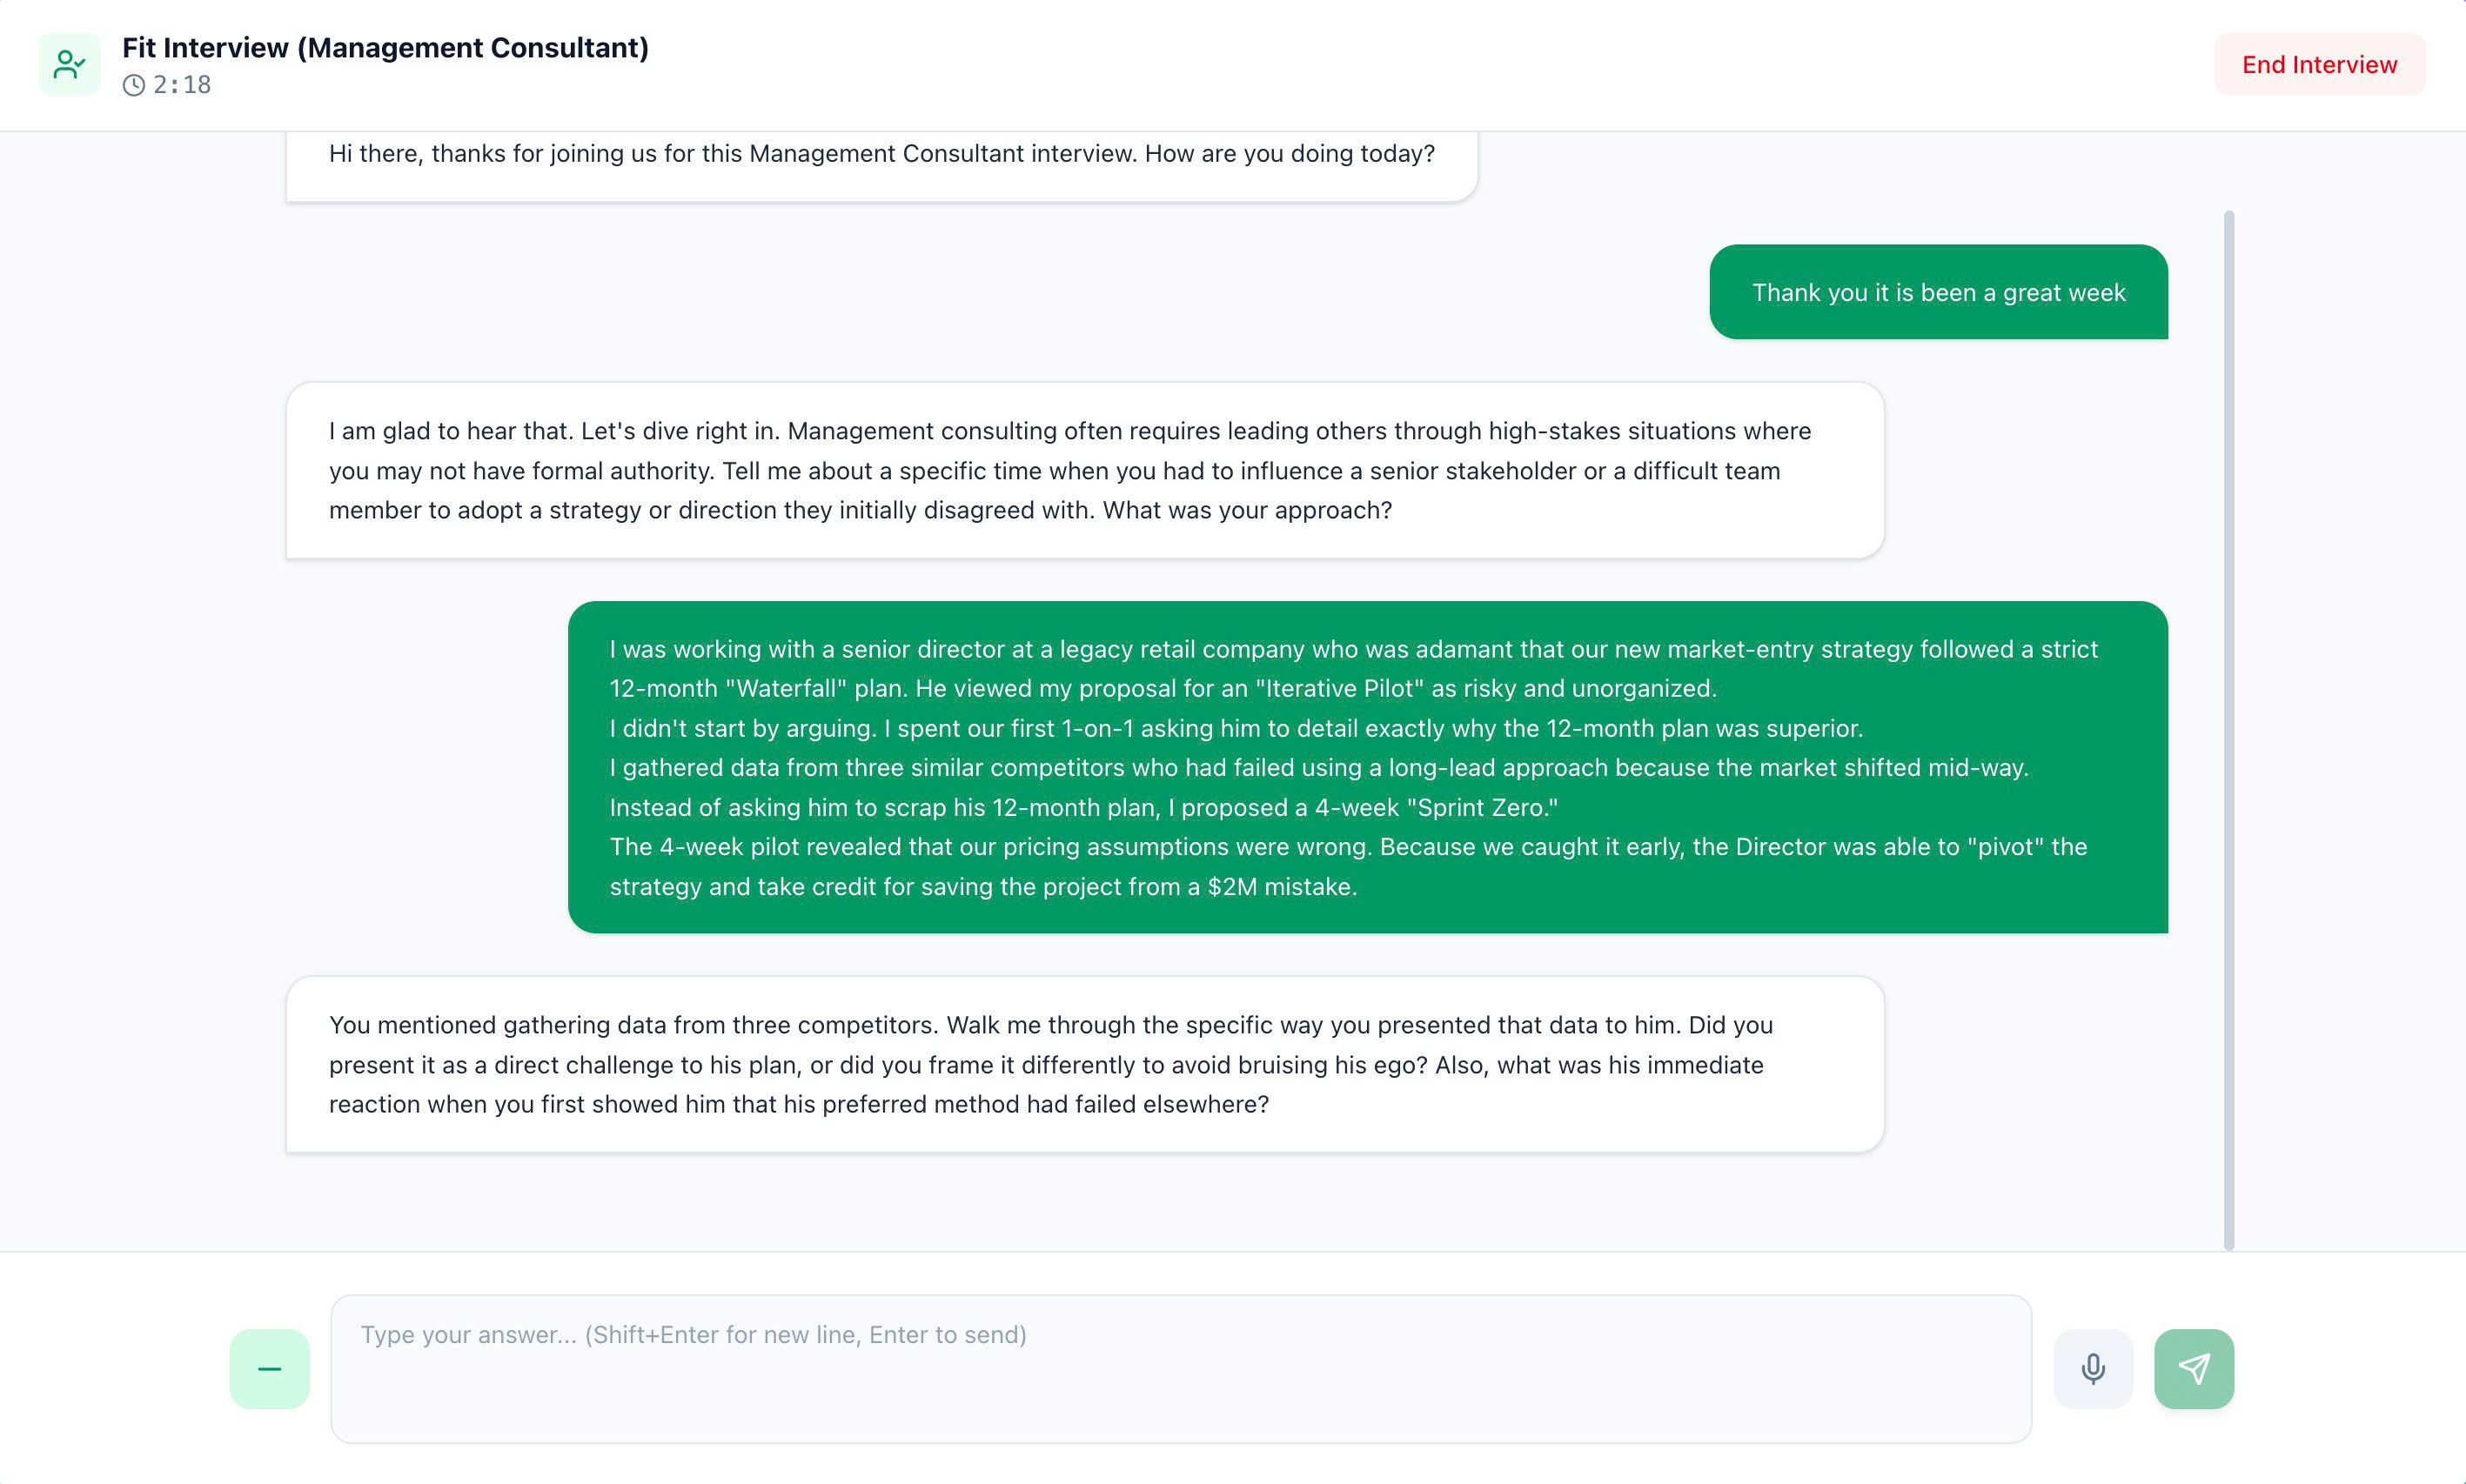Focus the 'Type your answer' text field
Screen dimensions: 2466x1484
click(1180, 1368)
